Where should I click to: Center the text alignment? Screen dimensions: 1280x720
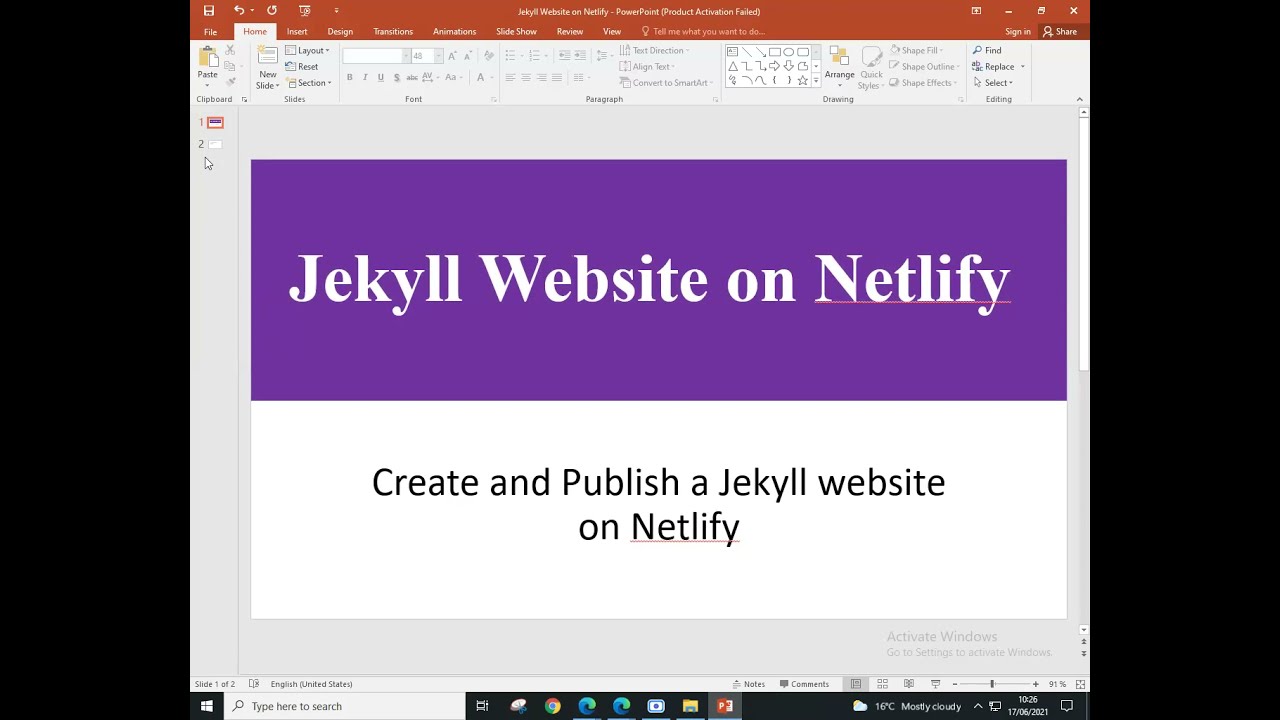click(526, 78)
